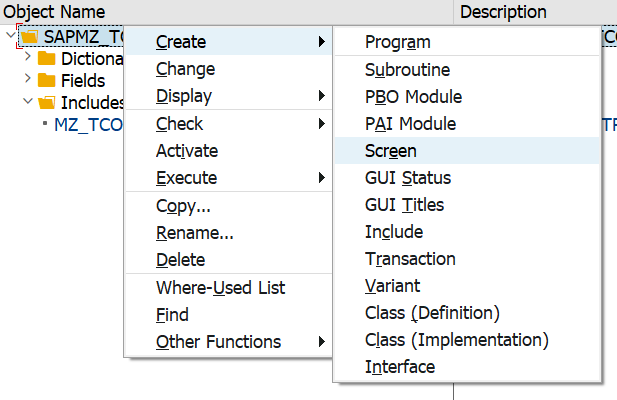Choose Check from the context menu
Viewport: 617px width, 400px height.
click(x=229, y=124)
